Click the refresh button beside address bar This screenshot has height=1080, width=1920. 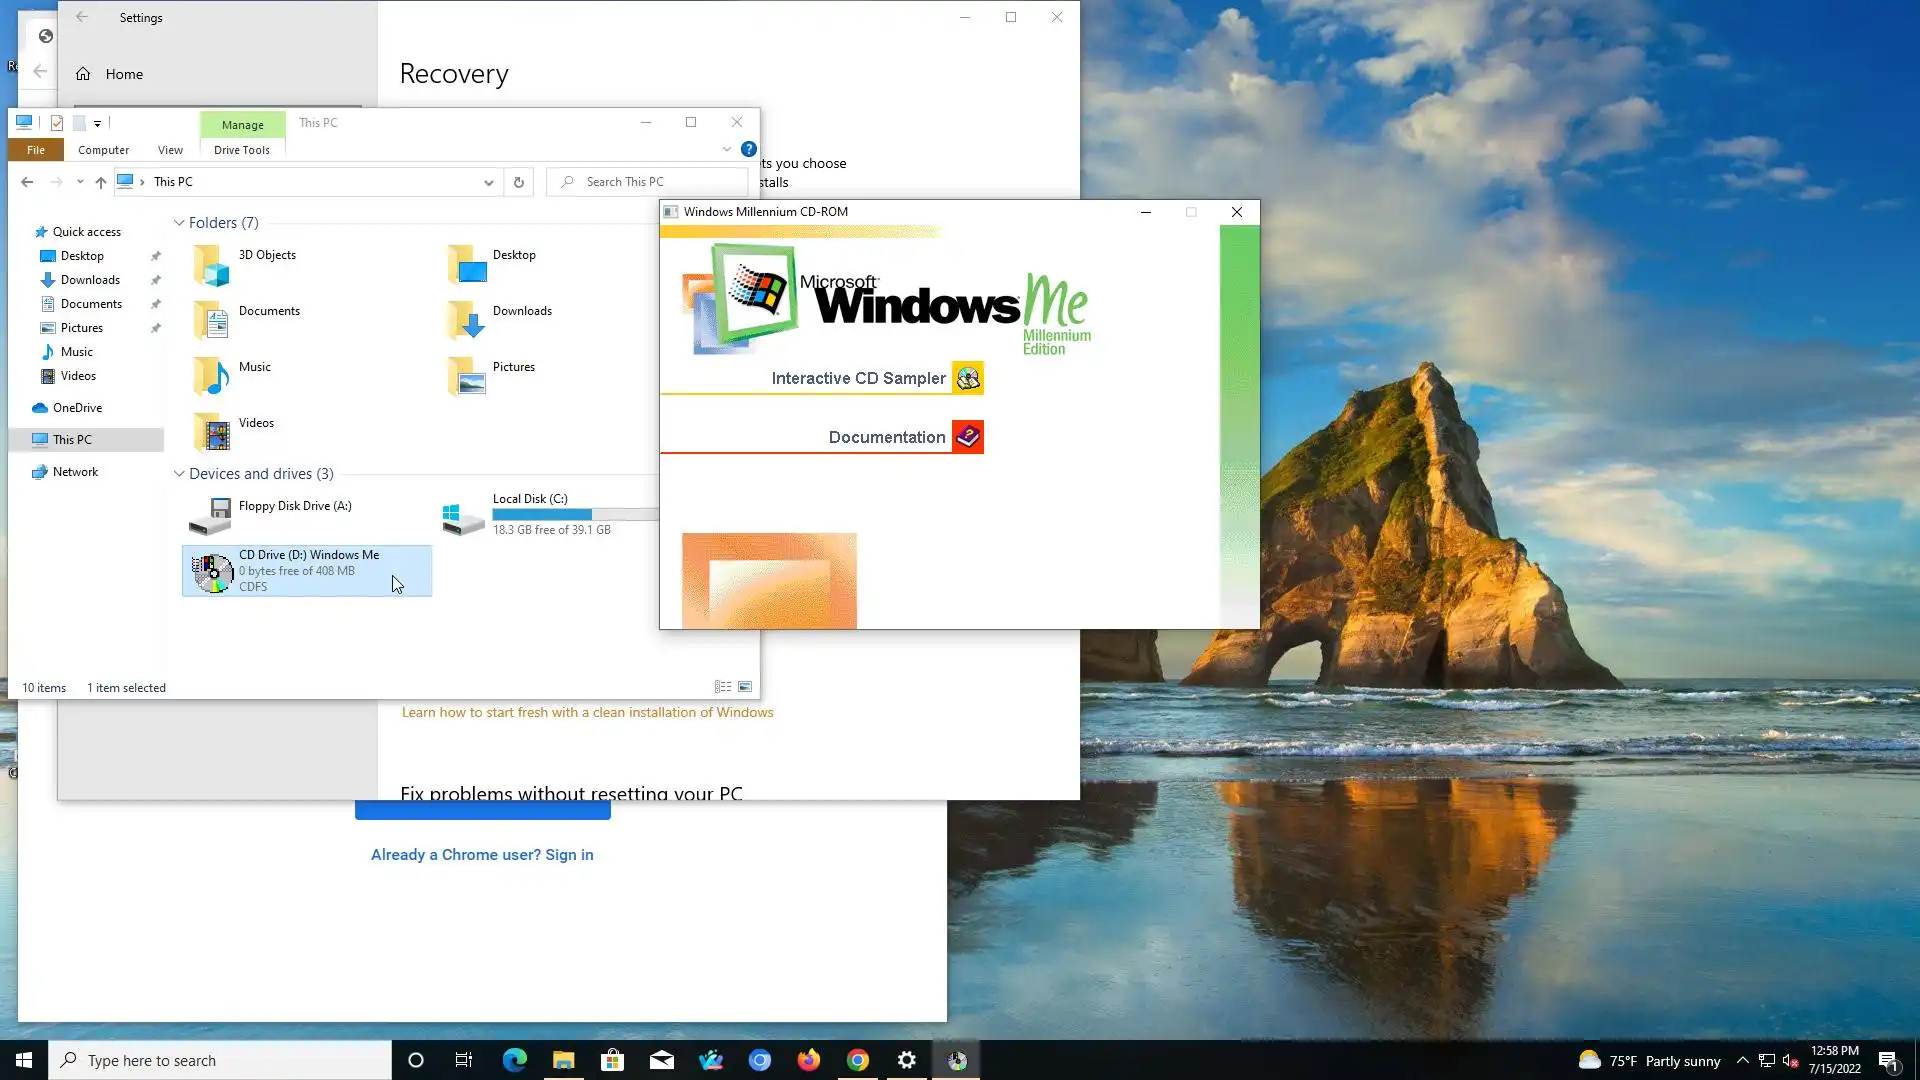tap(518, 182)
